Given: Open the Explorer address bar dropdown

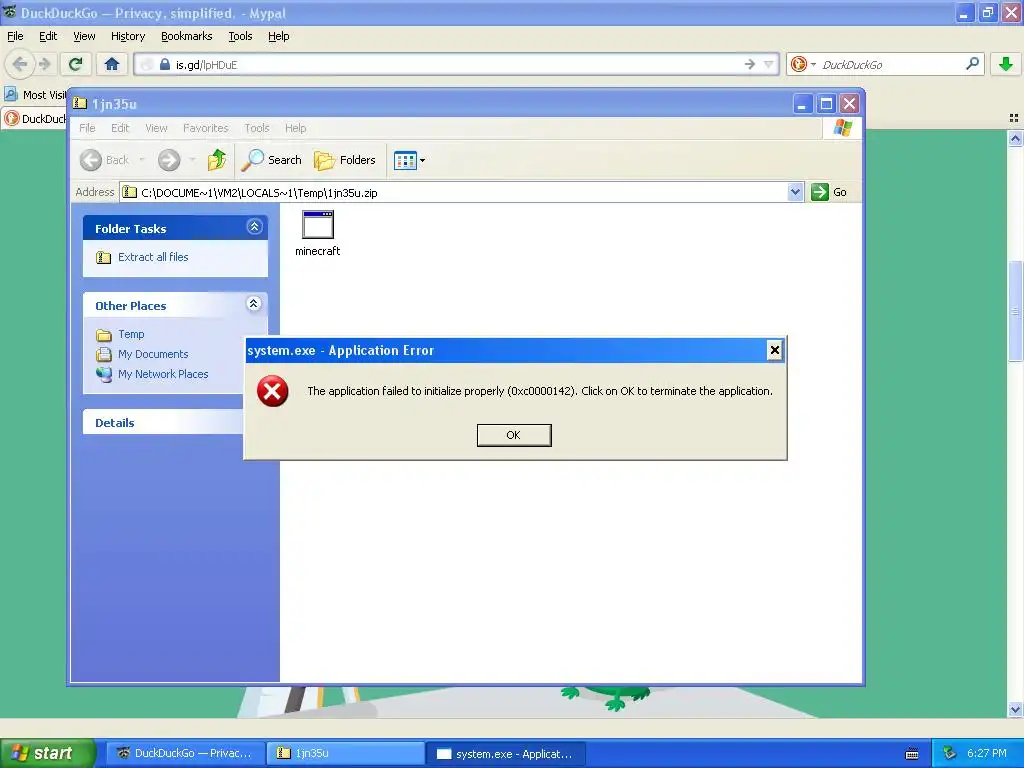Looking at the screenshot, I should (x=795, y=192).
